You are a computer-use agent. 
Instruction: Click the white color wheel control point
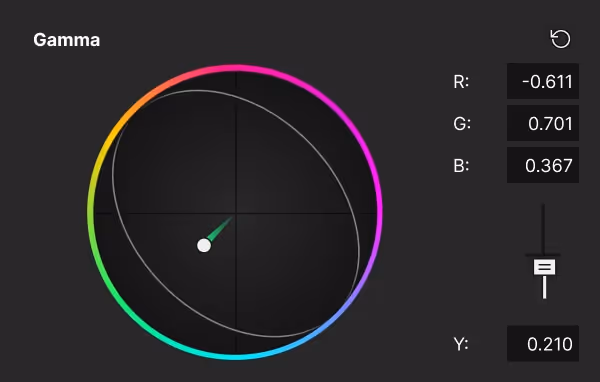(204, 245)
